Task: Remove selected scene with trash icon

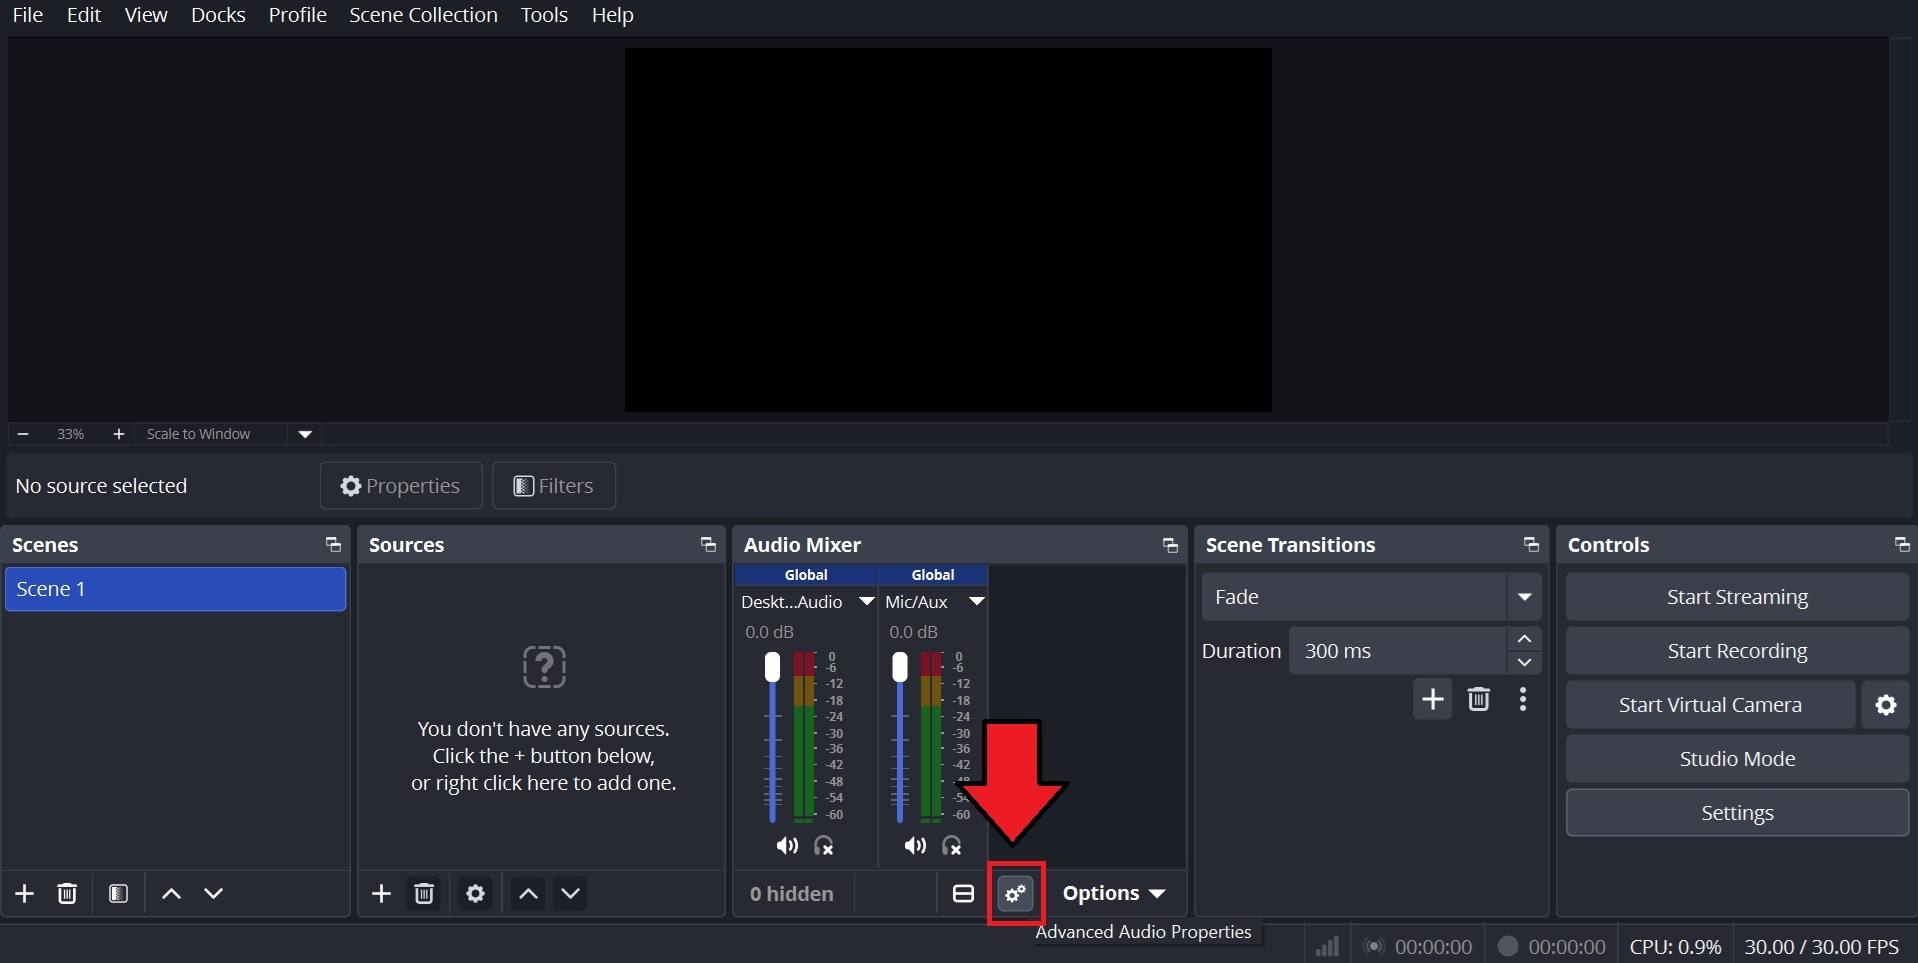Action: 67,893
